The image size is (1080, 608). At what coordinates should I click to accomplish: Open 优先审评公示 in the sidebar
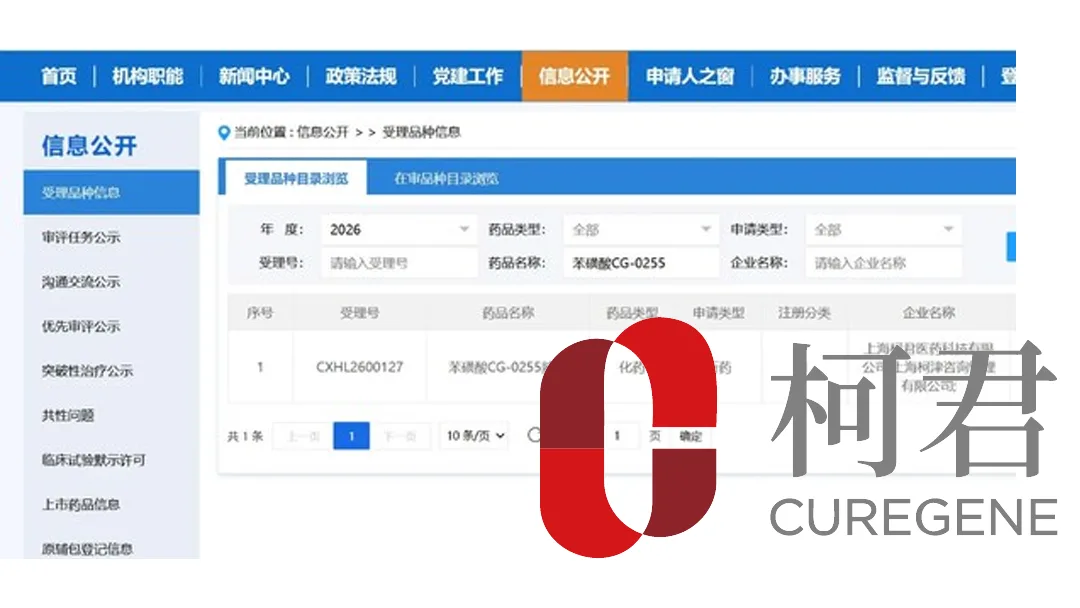pyautogui.click(x=81, y=326)
